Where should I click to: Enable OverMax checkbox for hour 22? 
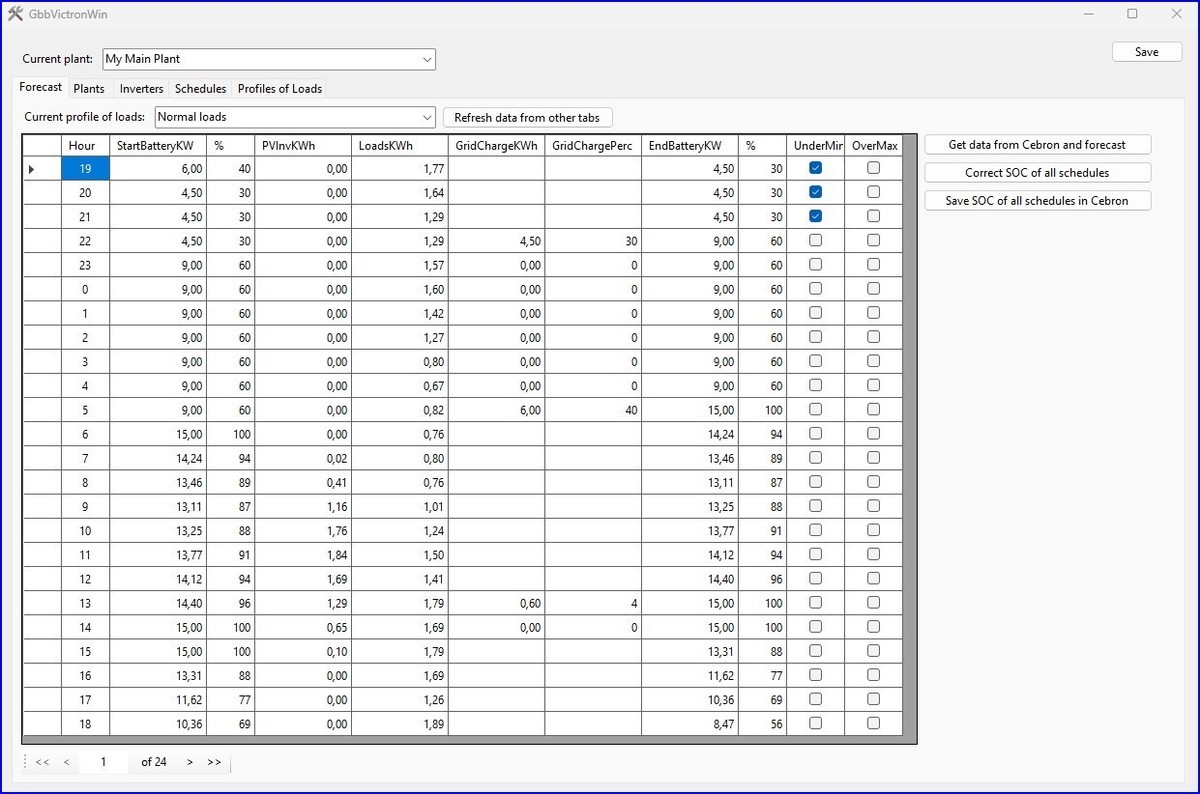[873, 241]
